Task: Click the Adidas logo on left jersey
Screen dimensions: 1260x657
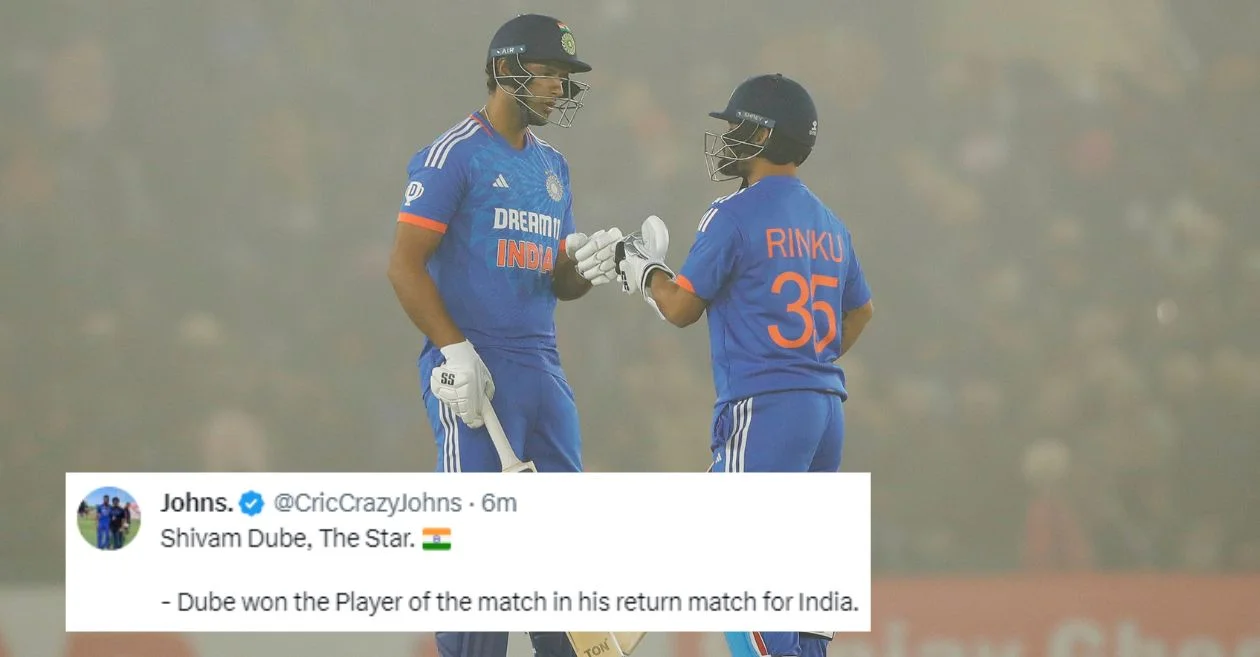Action: coord(500,181)
